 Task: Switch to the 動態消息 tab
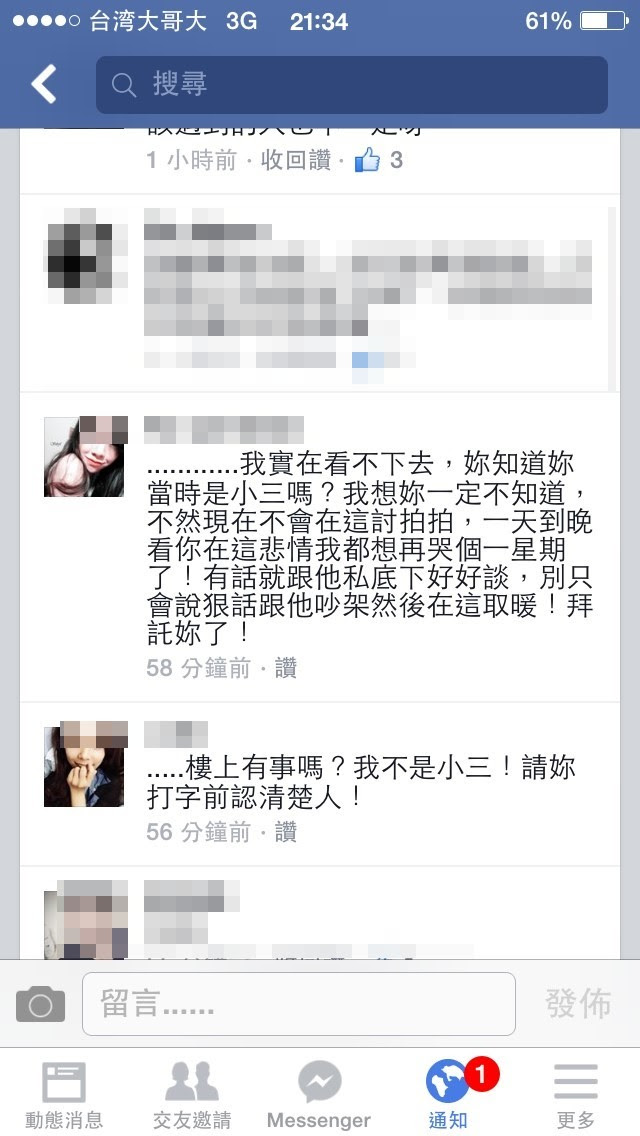pos(64,1095)
